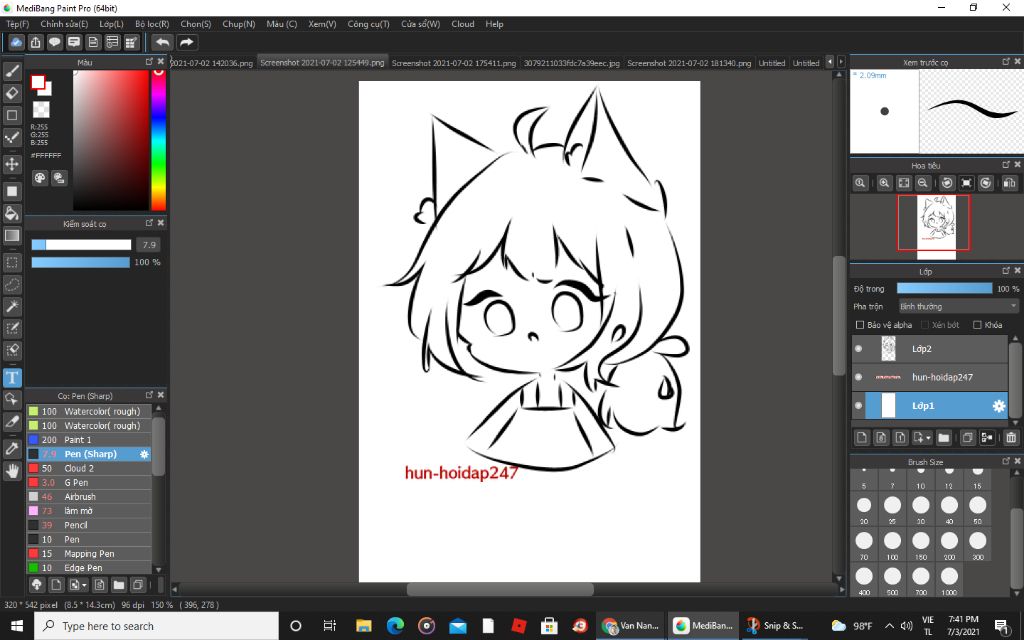Click the canvas horizontal scrollbar
Screen dimensions: 1024x640
click(x=500, y=589)
